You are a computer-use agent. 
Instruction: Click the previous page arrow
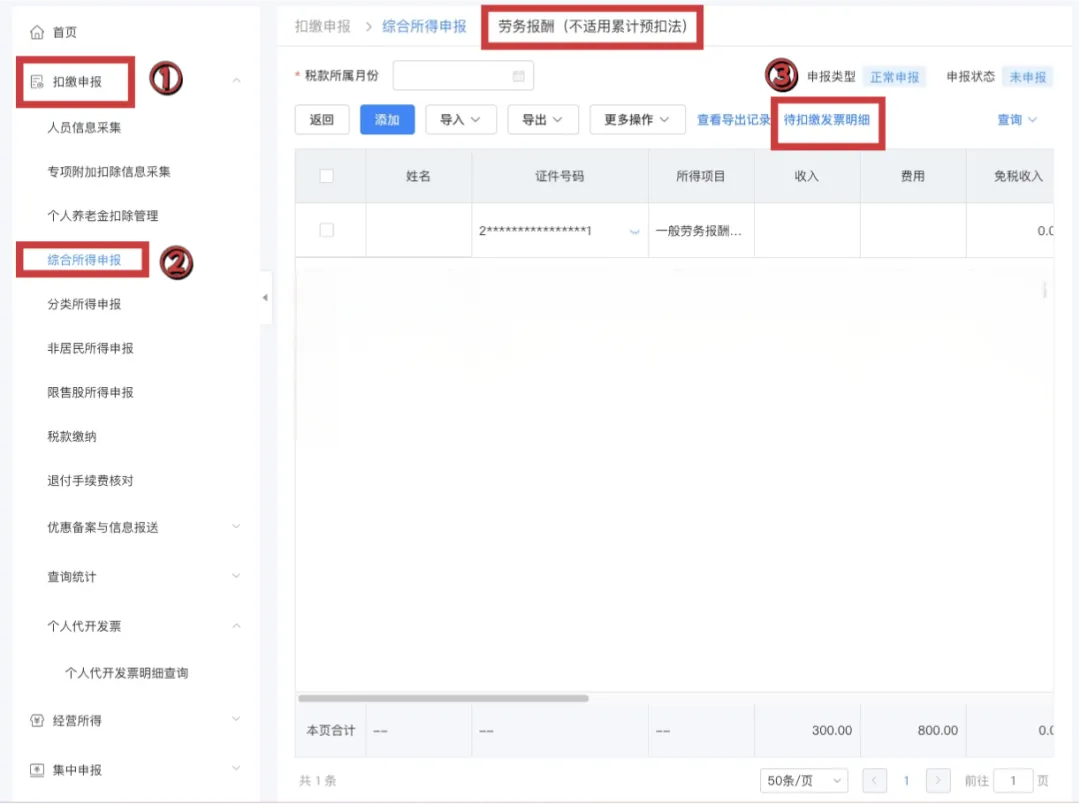pyautogui.click(x=875, y=780)
